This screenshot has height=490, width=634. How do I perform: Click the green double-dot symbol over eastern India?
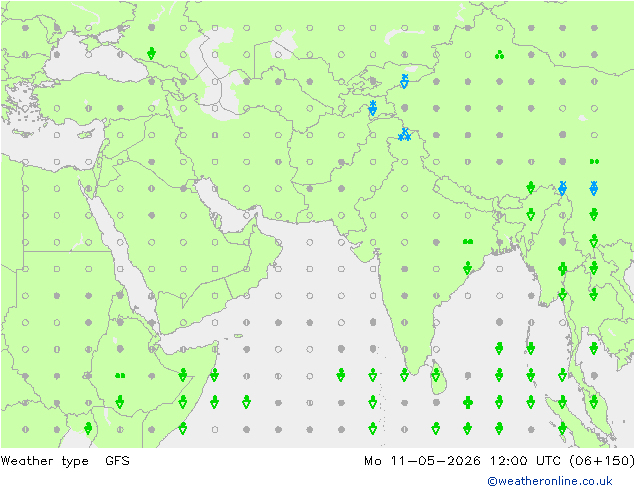(x=468, y=242)
